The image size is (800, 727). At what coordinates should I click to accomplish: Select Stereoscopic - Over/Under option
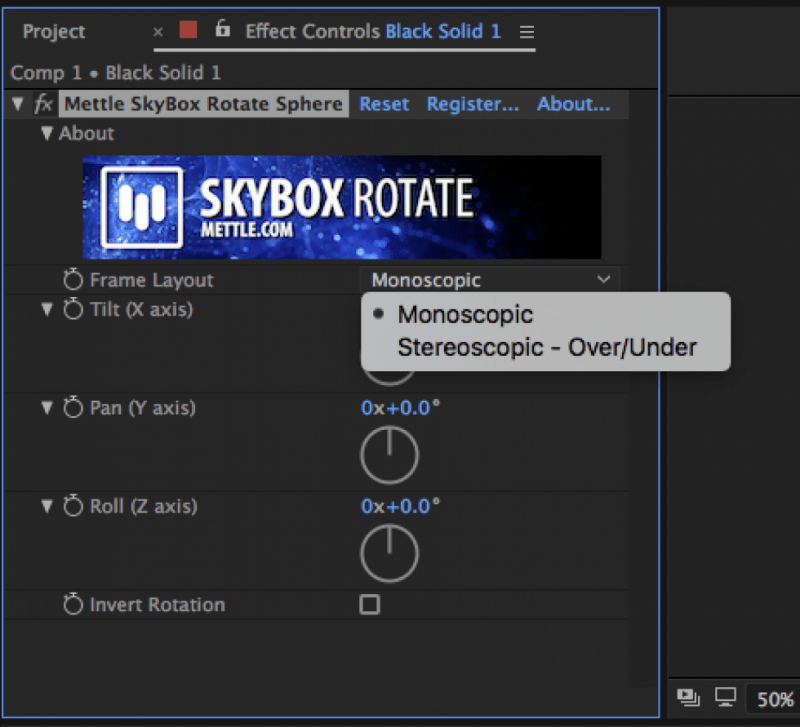(x=546, y=348)
